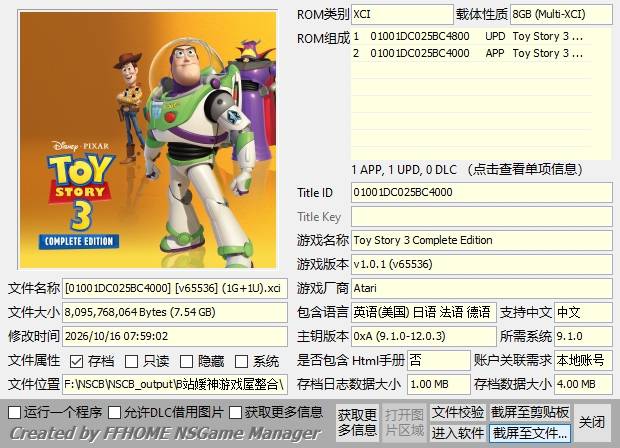Click the 包含语言 languages field
This screenshot has height=448, width=620.
[423, 312]
